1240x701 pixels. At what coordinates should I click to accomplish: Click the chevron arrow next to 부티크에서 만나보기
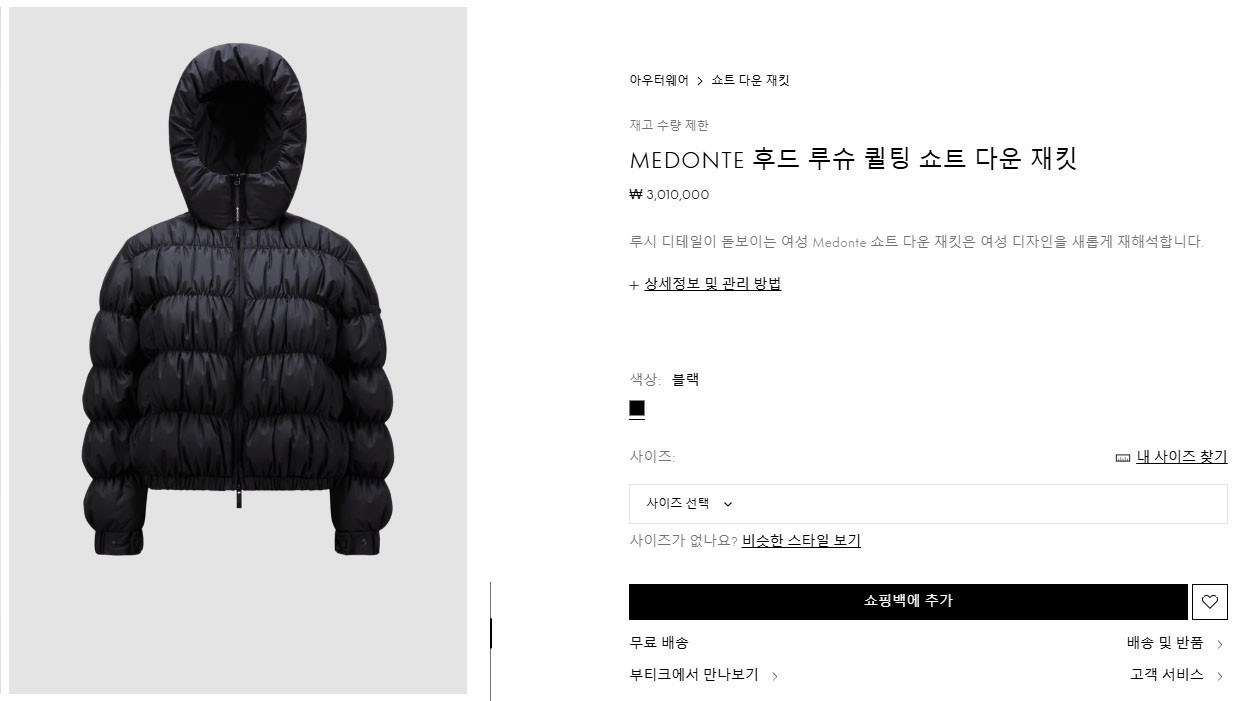click(x=775, y=676)
